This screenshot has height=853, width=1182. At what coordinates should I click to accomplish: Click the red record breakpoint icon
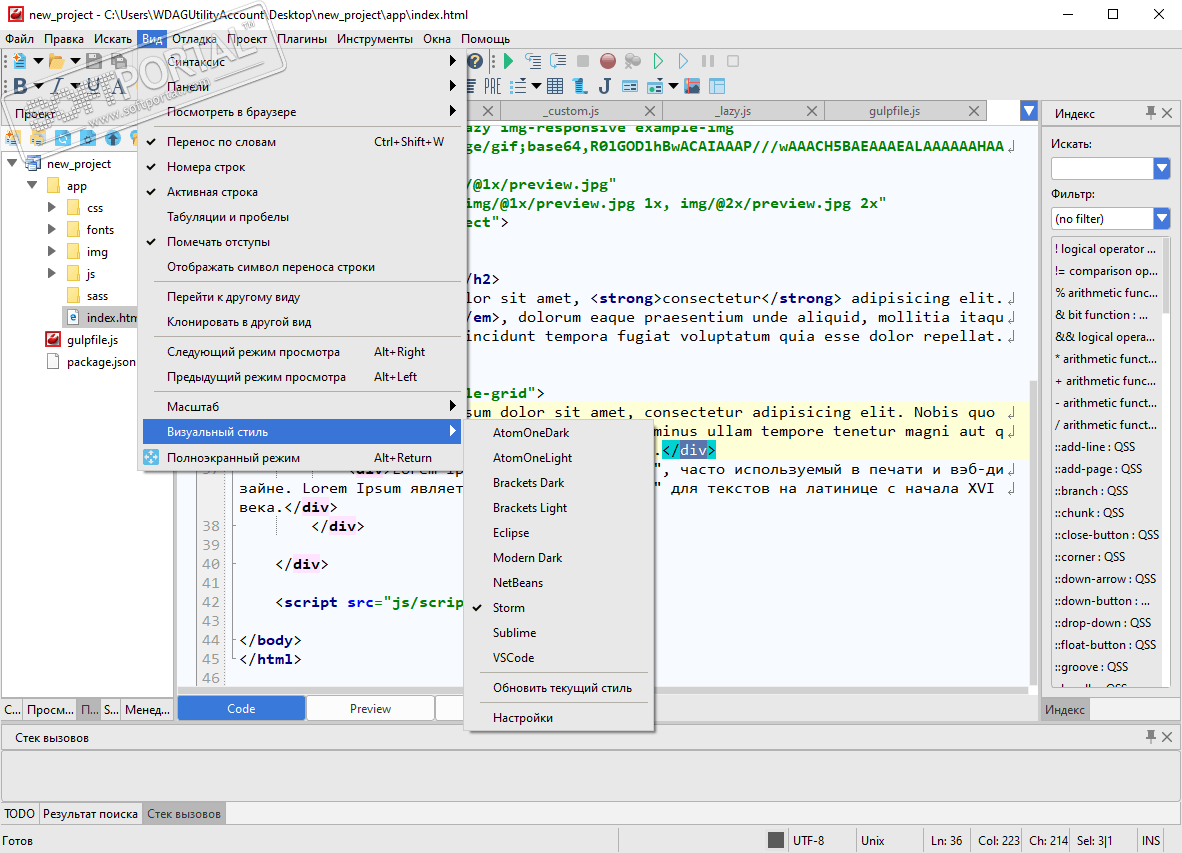coord(607,61)
